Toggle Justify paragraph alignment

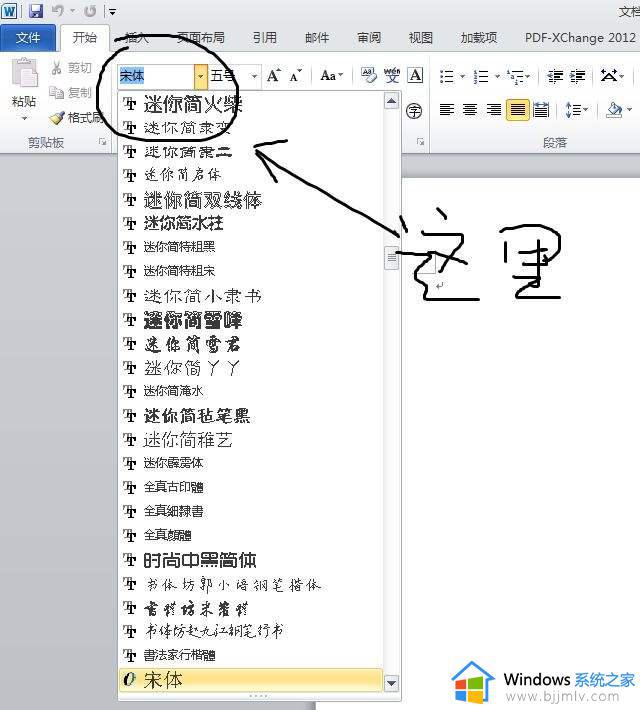(517, 110)
